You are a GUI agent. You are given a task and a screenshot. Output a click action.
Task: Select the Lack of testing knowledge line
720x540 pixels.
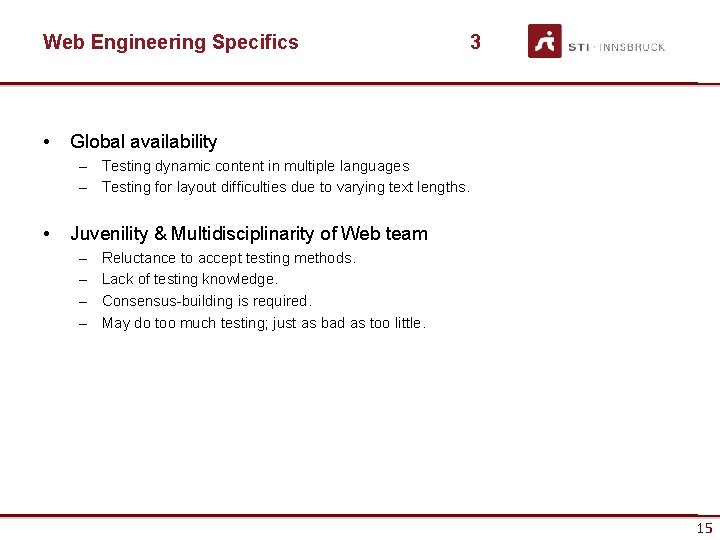click(190, 279)
